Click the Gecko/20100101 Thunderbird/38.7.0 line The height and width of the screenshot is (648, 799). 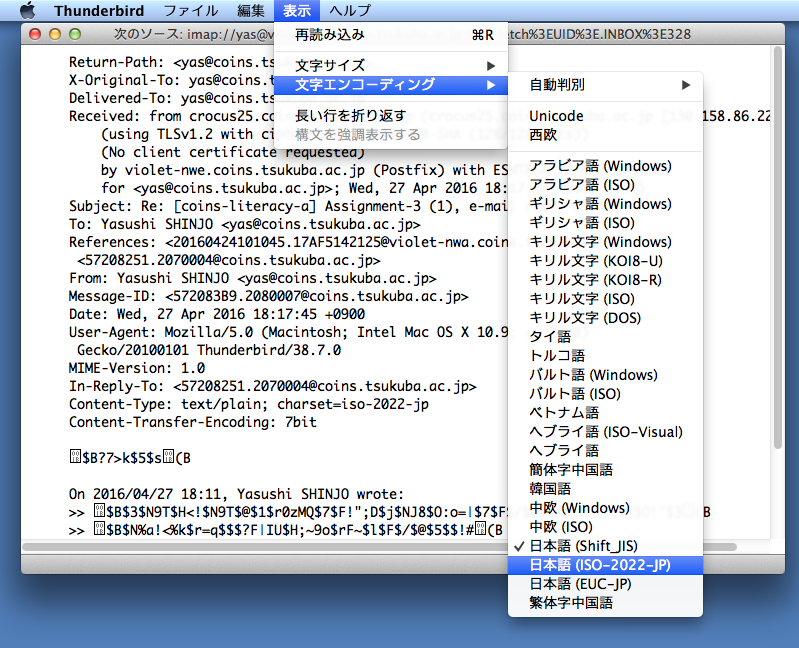[x=209, y=350]
